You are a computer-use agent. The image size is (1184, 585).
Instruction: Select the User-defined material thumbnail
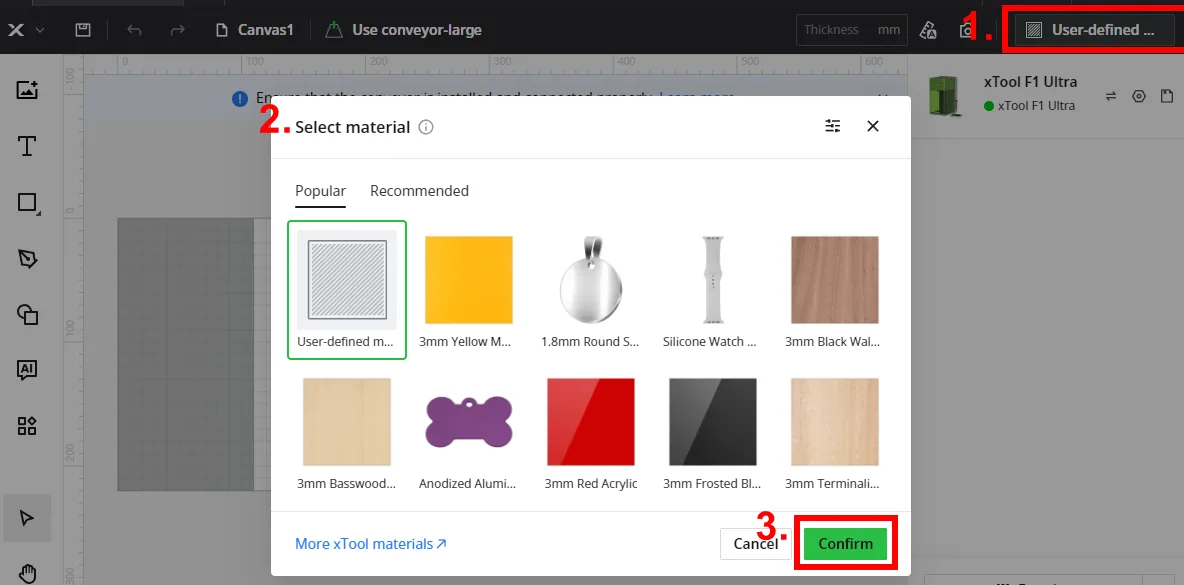(347, 289)
